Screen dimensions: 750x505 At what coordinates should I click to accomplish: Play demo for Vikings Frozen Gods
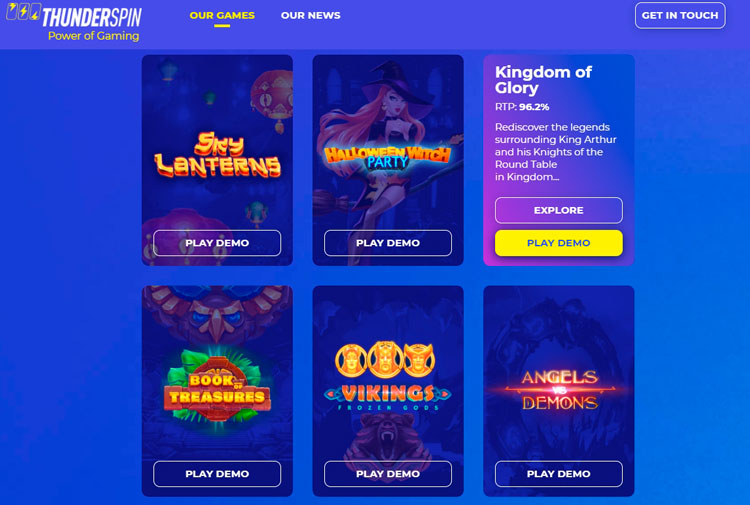[x=387, y=474]
